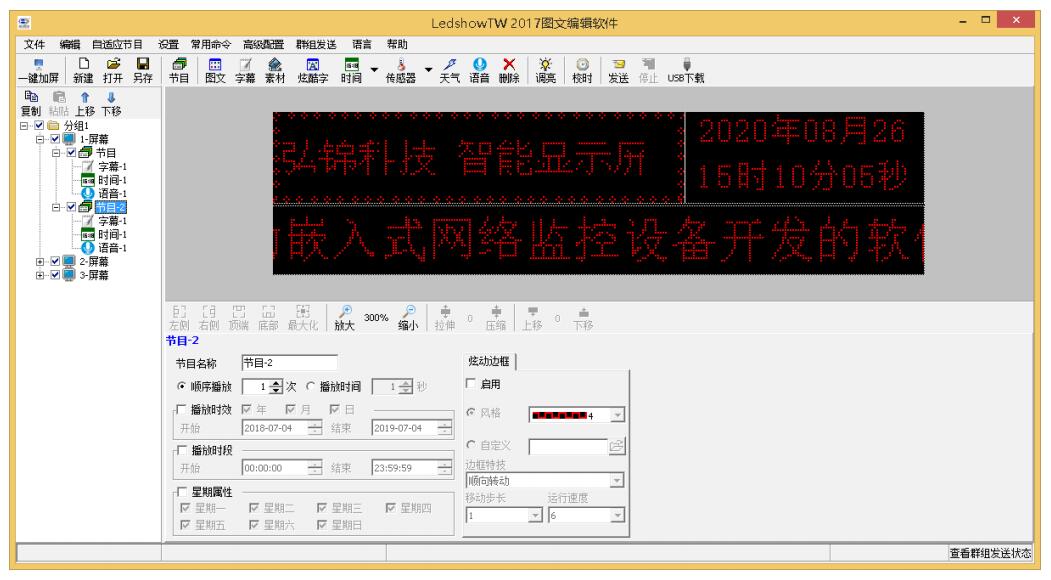Toggle the 3-屏幕 checkbox

pyautogui.click(x=55, y=275)
